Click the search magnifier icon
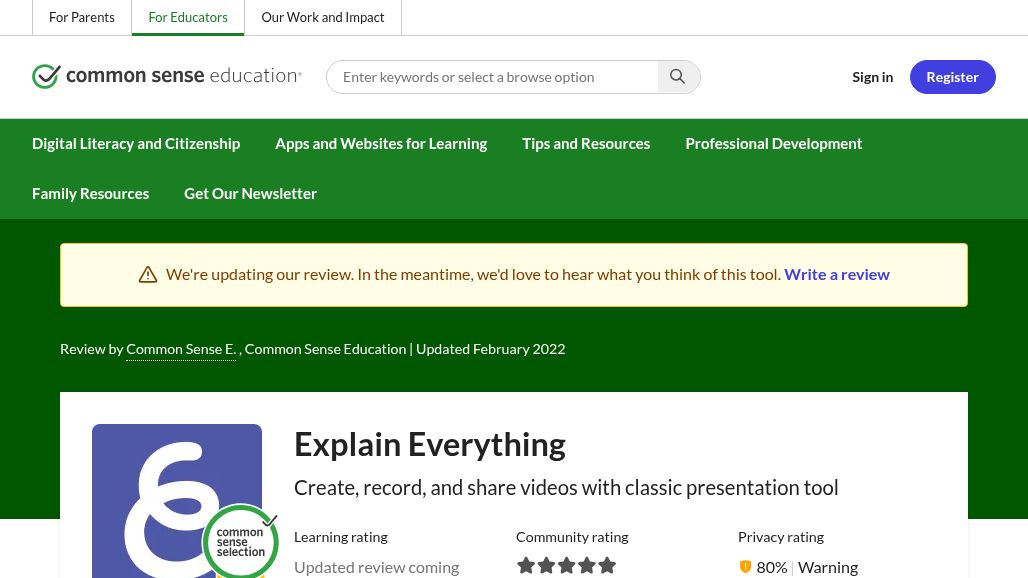The width and height of the screenshot is (1028, 578). [677, 76]
